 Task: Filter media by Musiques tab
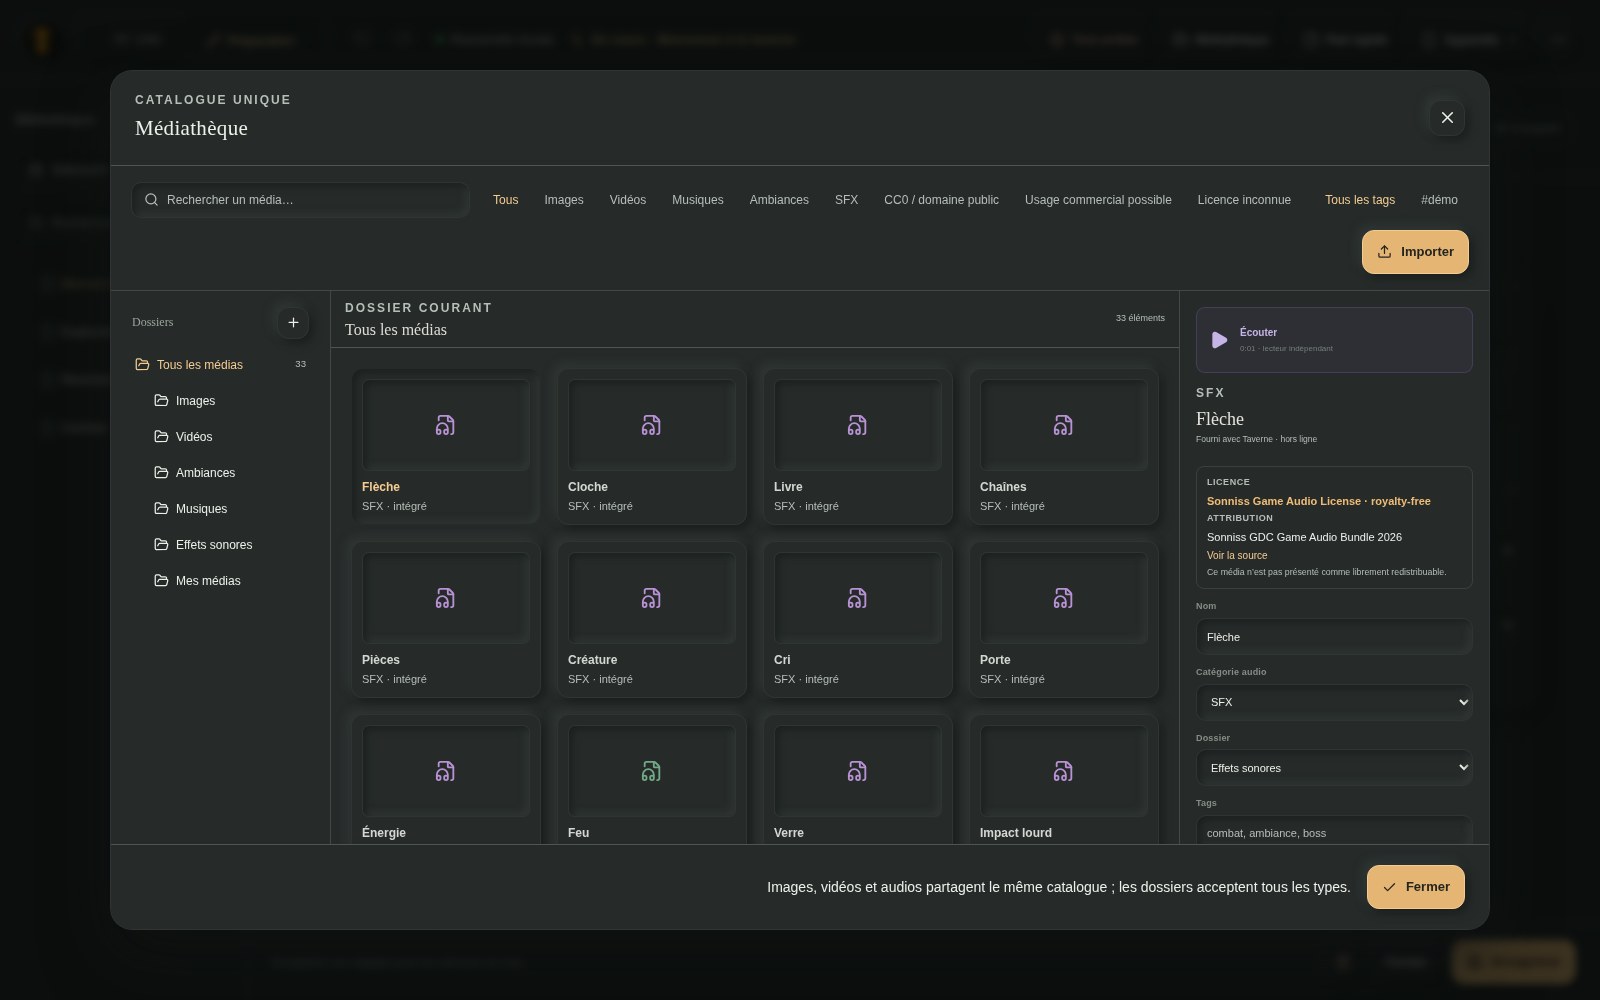tap(698, 200)
